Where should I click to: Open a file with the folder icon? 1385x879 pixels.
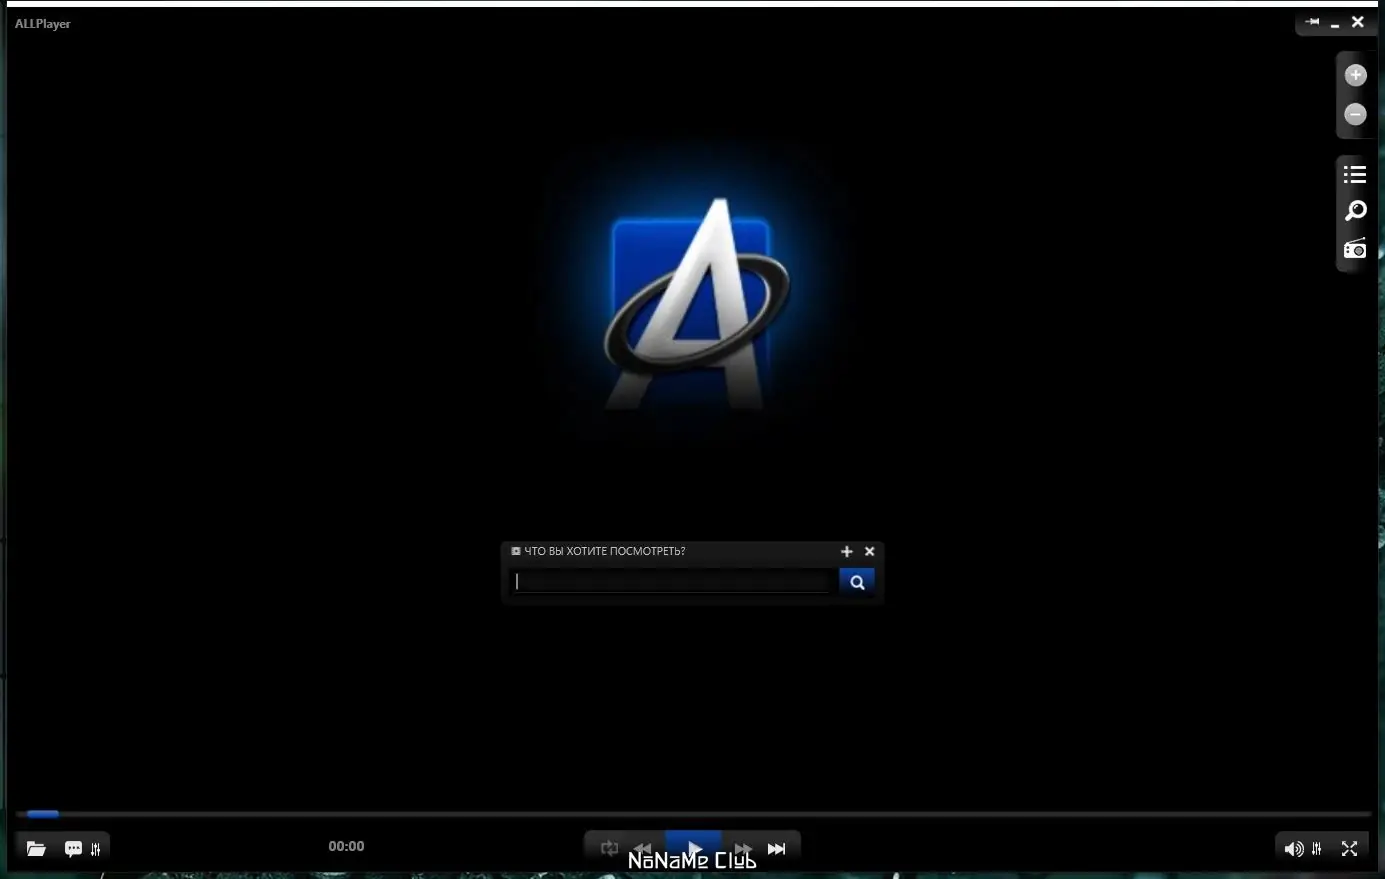tap(36, 849)
